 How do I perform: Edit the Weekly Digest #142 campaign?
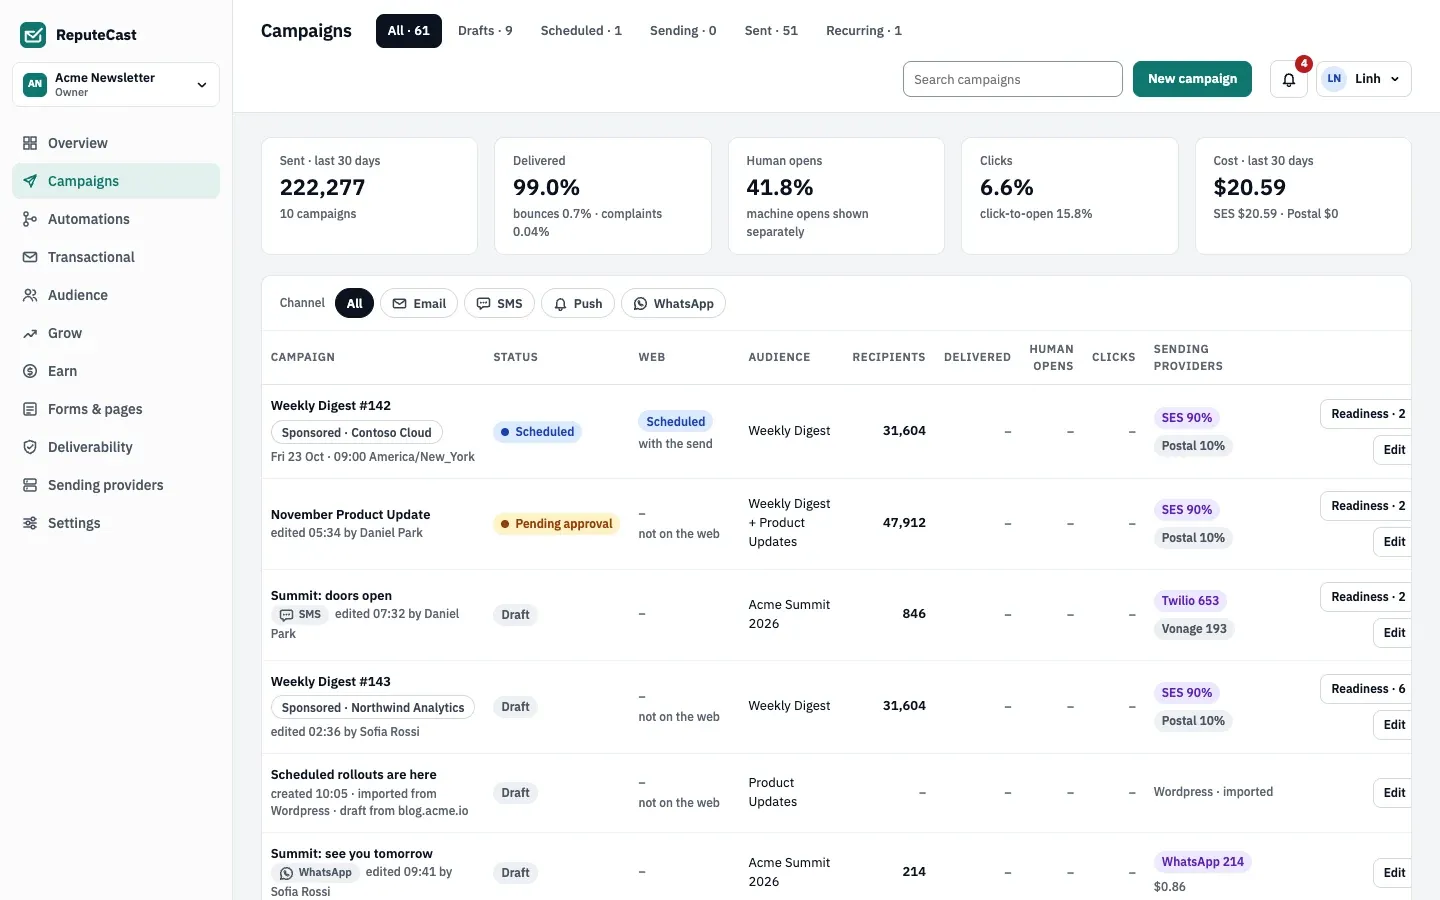click(1393, 450)
